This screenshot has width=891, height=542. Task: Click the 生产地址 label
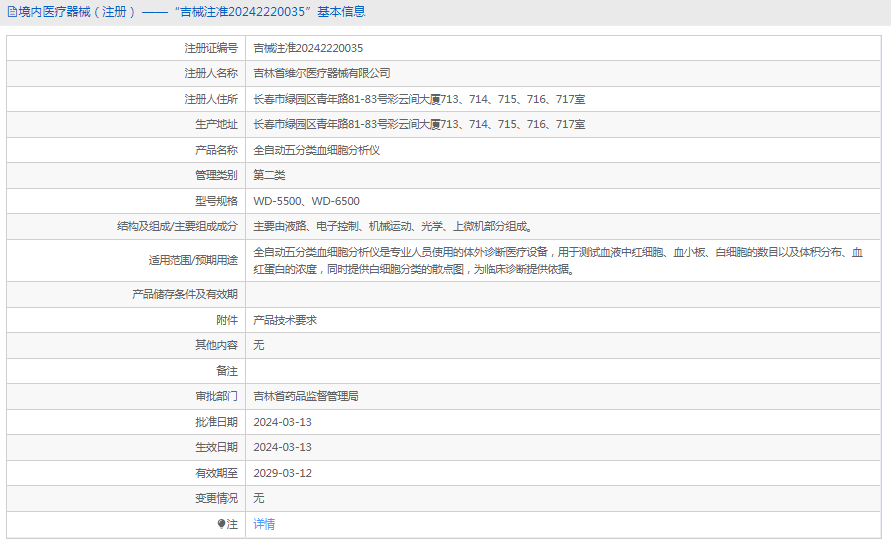click(216, 124)
